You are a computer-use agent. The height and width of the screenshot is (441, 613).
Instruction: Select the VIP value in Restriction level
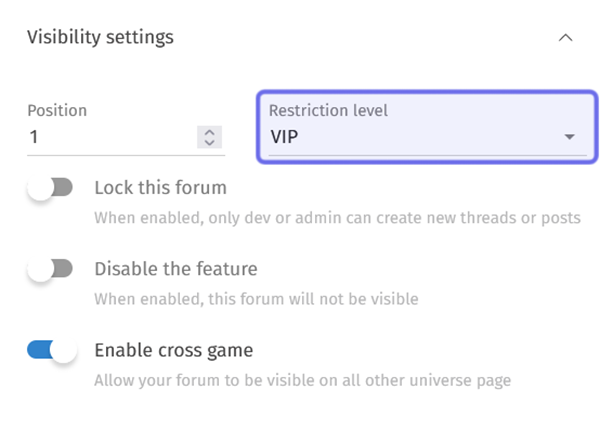(x=285, y=137)
